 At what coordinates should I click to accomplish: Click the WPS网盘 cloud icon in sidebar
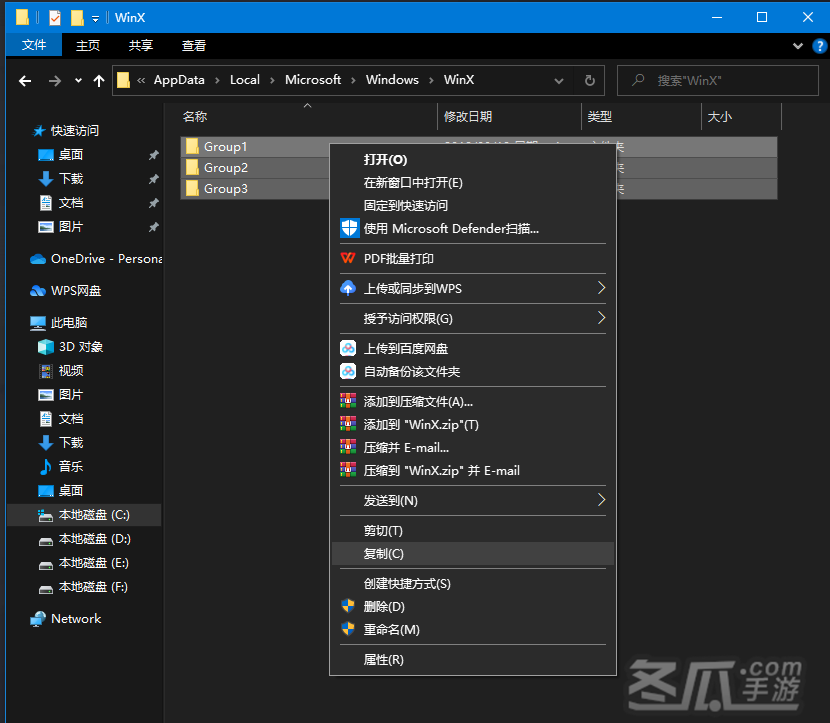[x=38, y=291]
